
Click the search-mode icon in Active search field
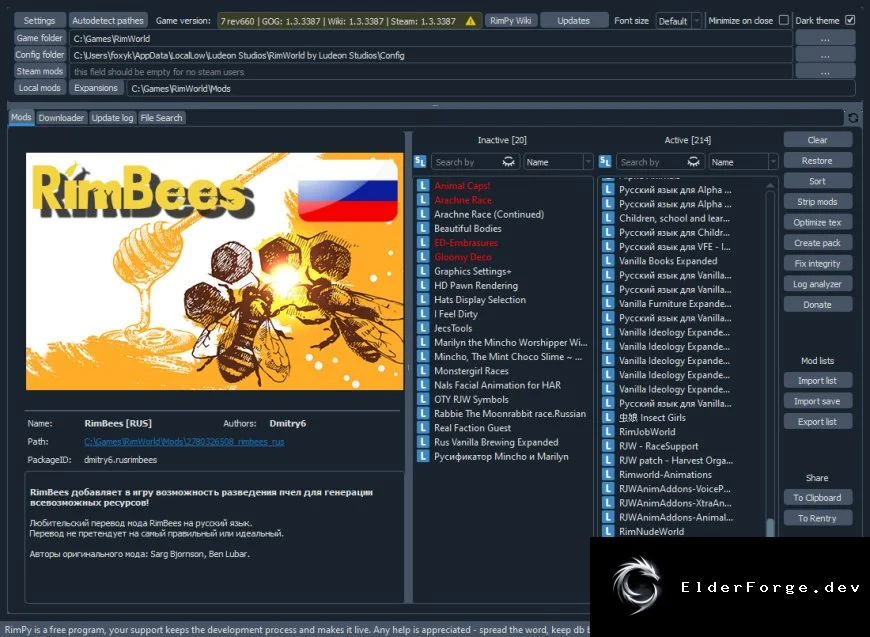pos(694,161)
